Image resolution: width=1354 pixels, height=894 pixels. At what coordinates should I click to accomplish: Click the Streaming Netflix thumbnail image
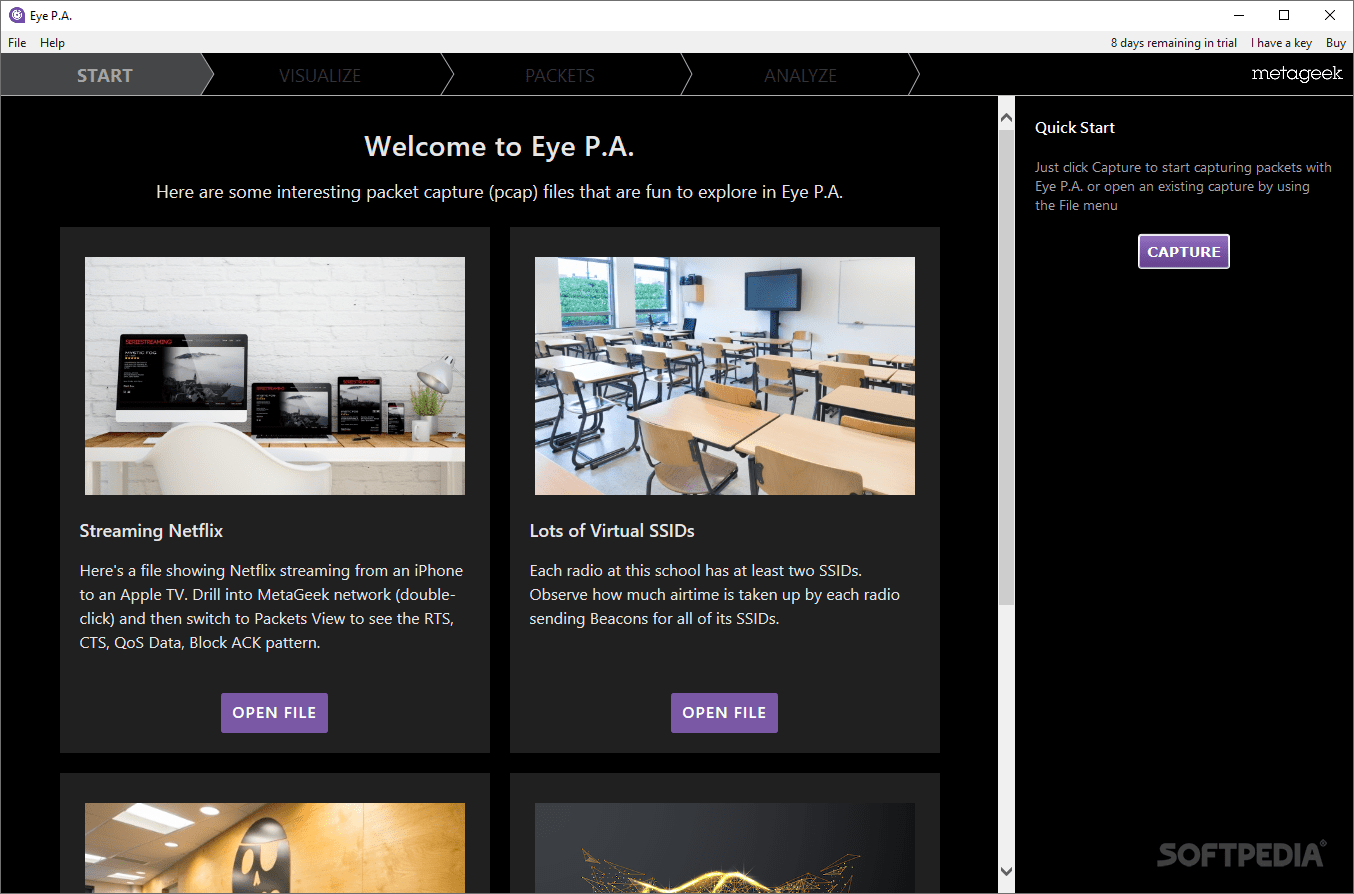pyautogui.click(x=275, y=376)
